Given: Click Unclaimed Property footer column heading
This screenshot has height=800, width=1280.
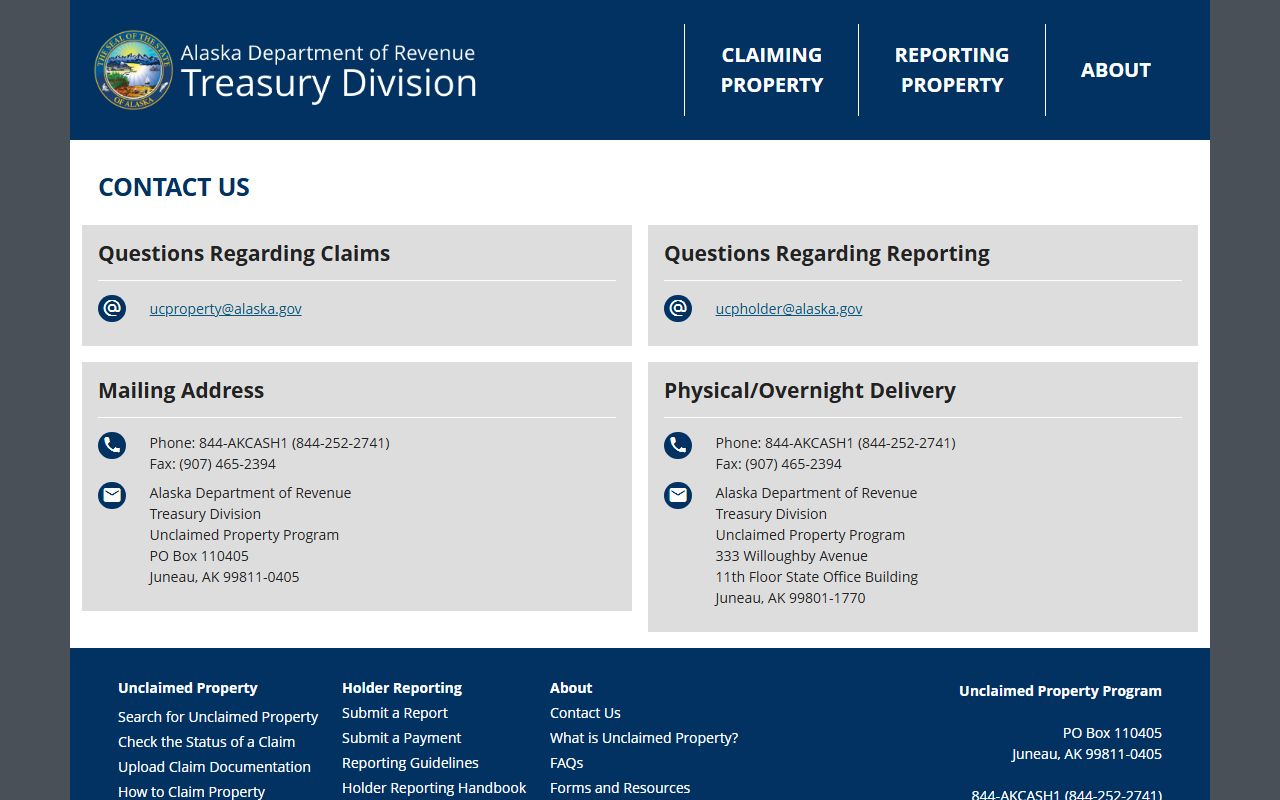Looking at the screenshot, I should [x=188, y=688].
